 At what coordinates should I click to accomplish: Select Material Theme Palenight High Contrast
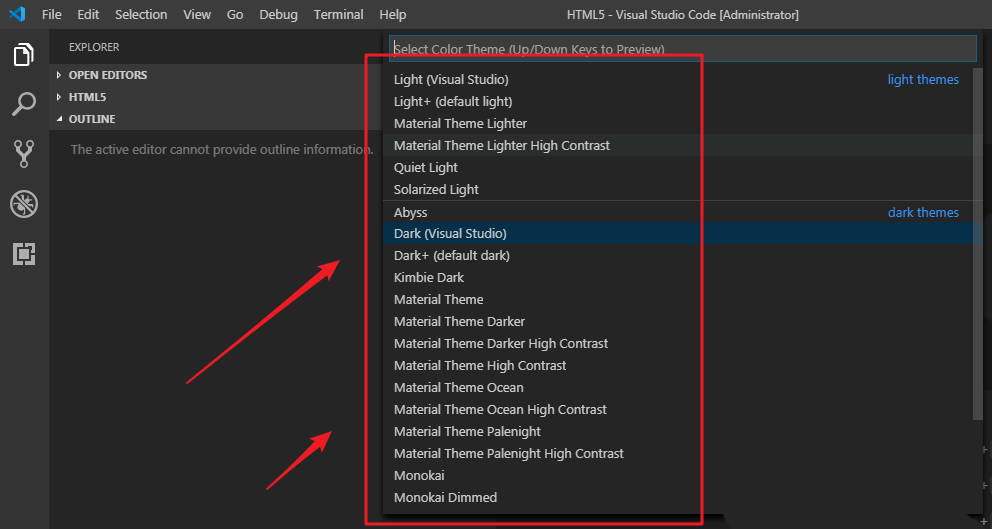pyautogui.click(x=509, y=453)
